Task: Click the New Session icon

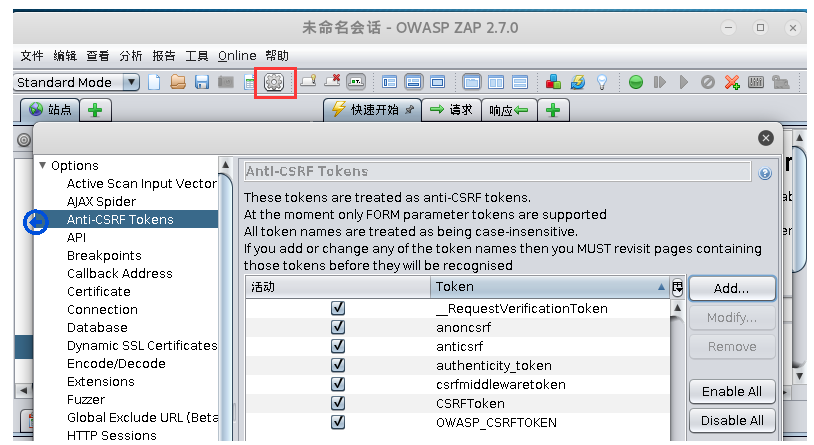Action: (x=154, y=82)
